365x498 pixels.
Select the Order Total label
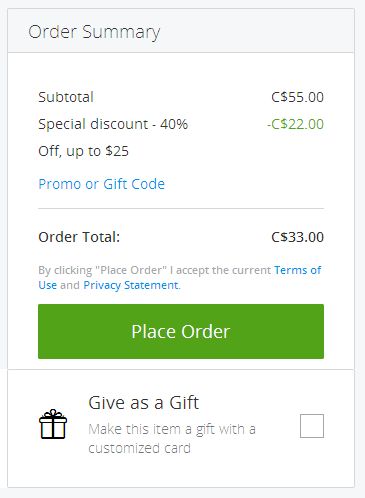tap(79, 237)
